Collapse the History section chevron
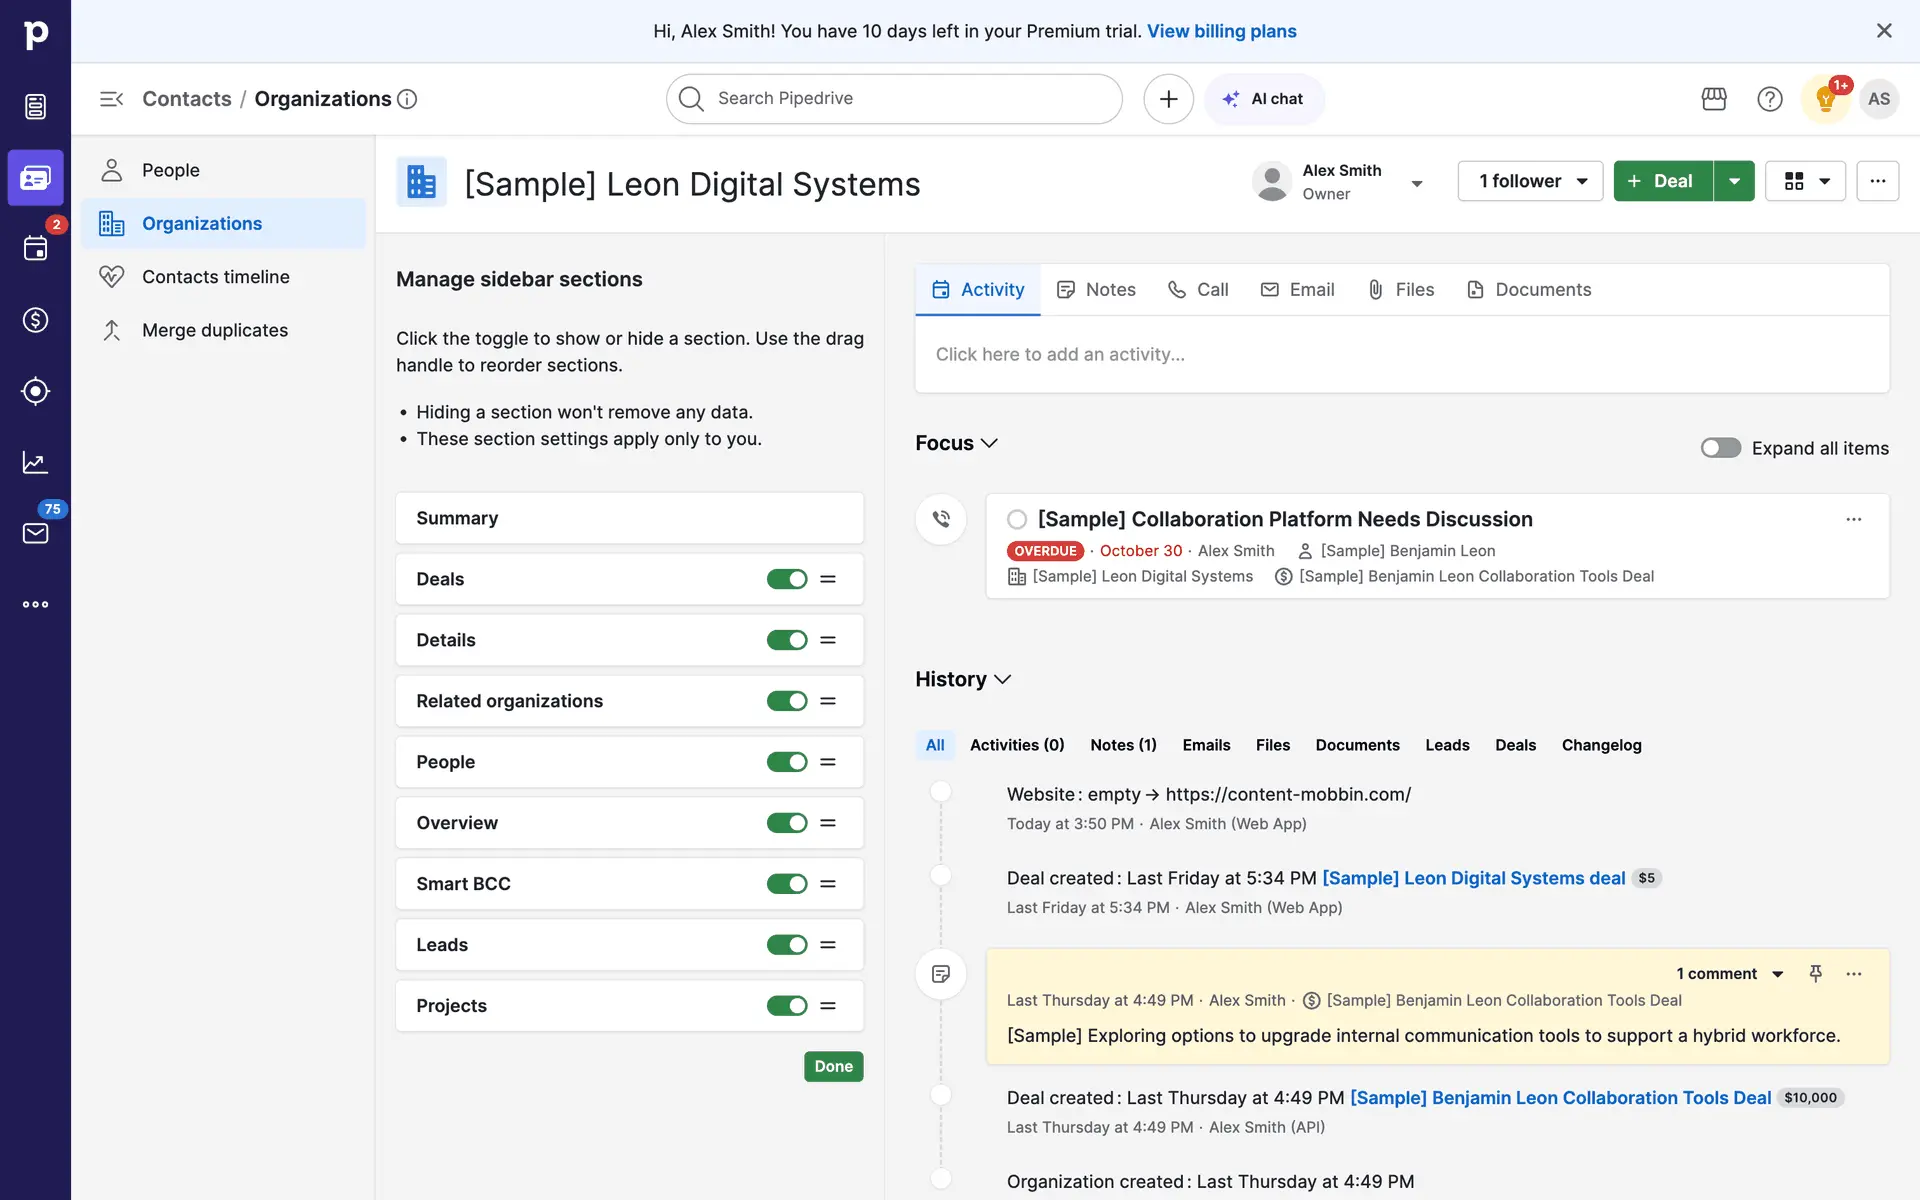The height and width of the screenshot is (1200, 1920). pyautogui.click(x=1003, y=680)
